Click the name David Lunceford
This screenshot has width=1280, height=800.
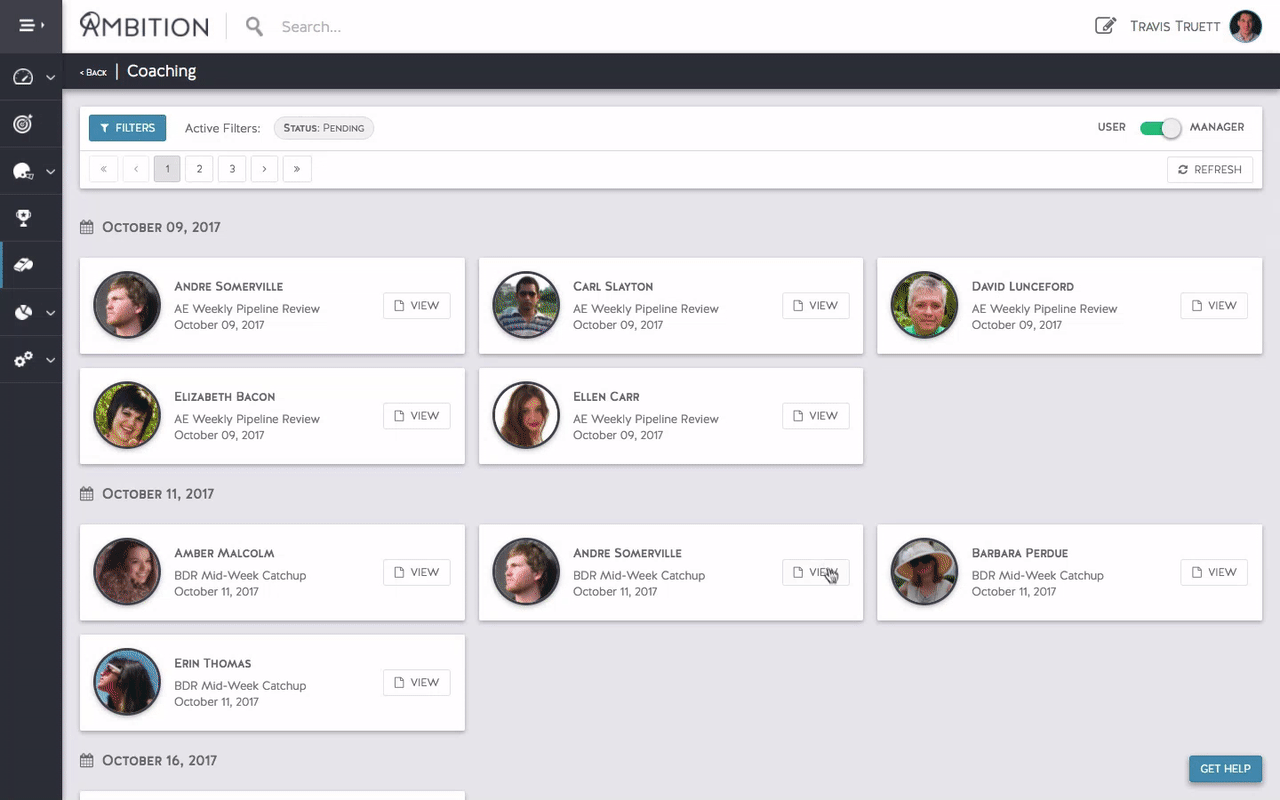coord(1023,287)
